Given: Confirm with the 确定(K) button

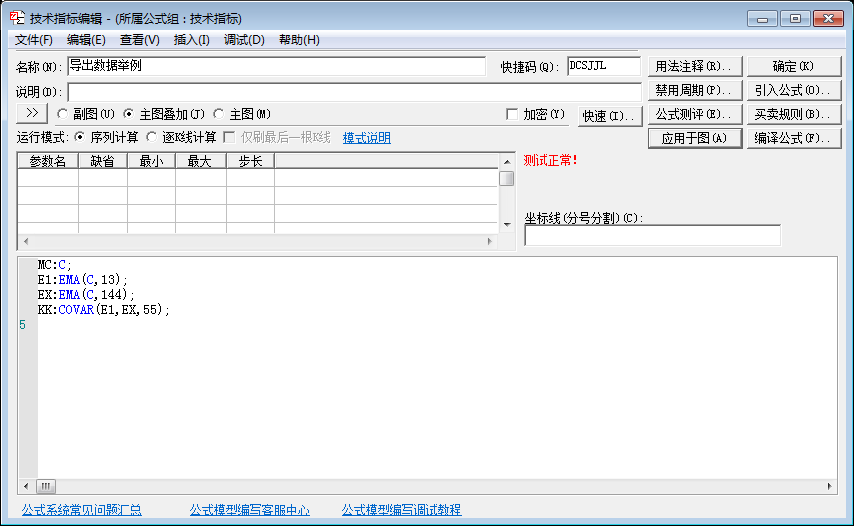Looking at the screenshot, I should click(x=794, y=66).
